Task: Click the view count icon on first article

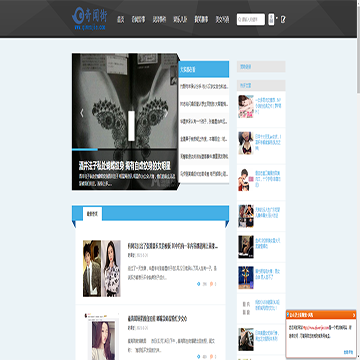Action: coord(199,284)
